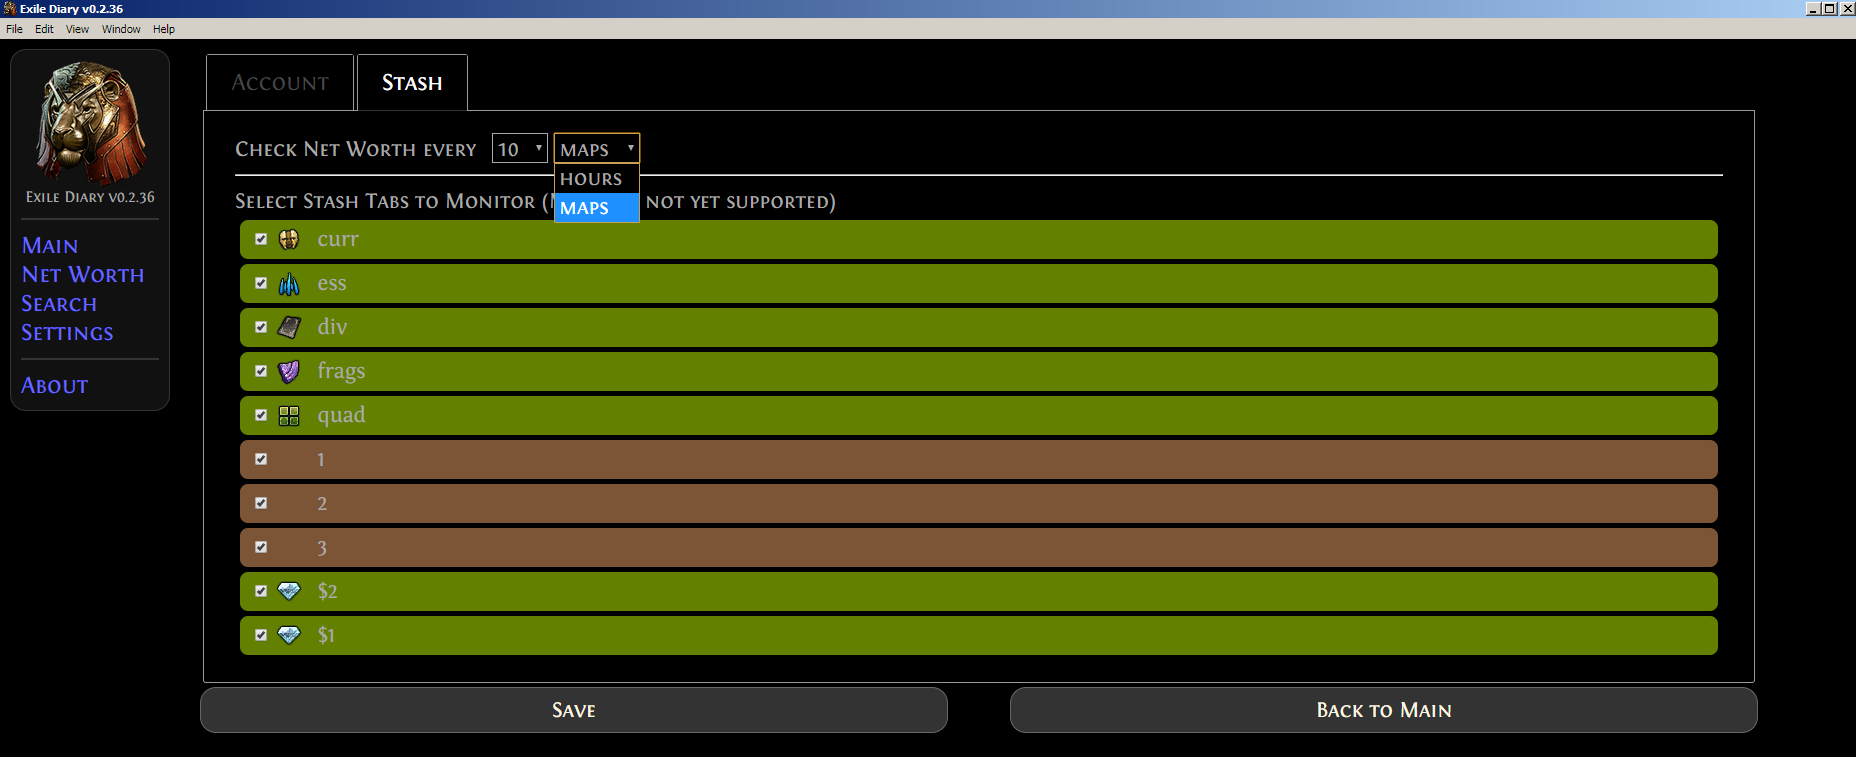Select the Stash tab
This screenshot has width=1856, height=757.
pos(412,83)
